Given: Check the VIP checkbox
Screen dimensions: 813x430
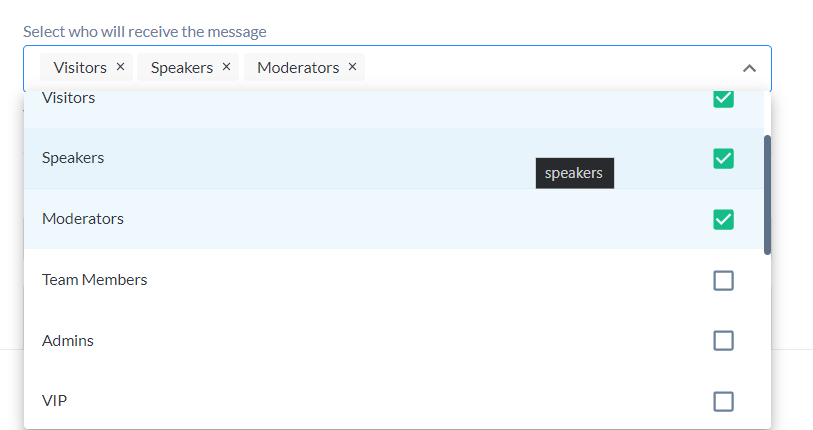Looking at the screenshot, I should coord(723,401).
